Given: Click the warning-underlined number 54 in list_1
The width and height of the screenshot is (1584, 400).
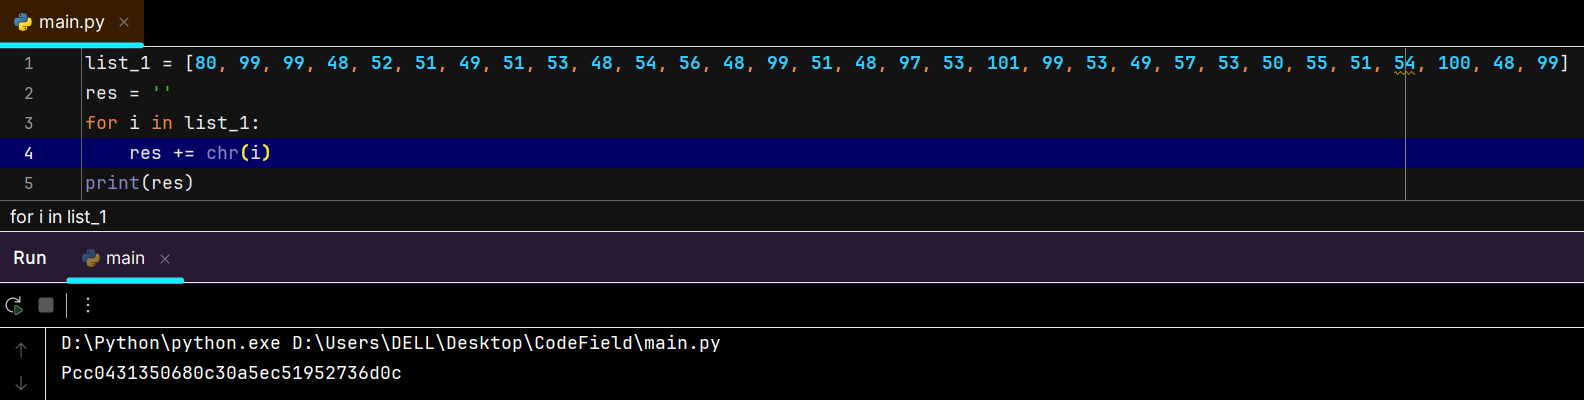Looking at the screenshot, I should 1405,63.
